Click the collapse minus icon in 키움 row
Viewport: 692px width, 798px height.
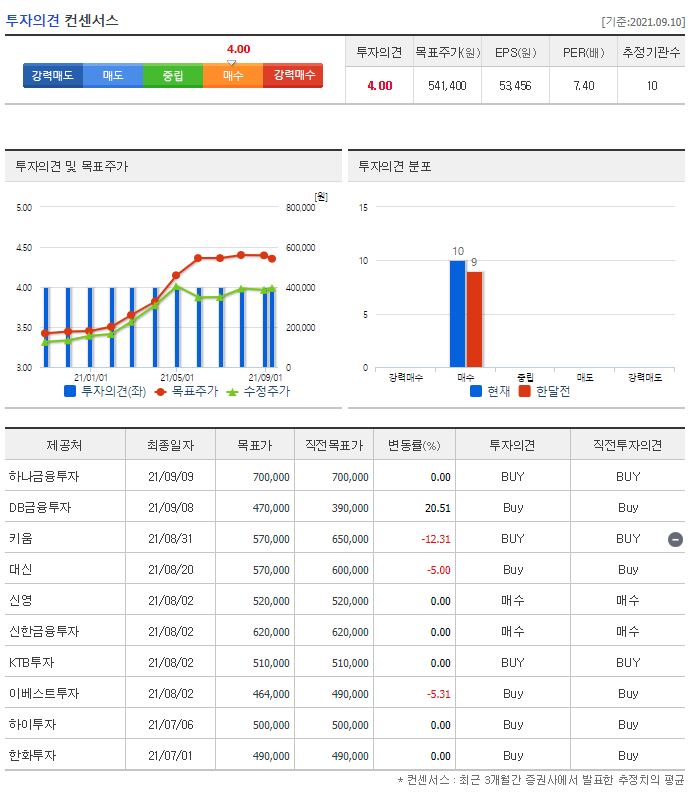tap(675, 539)
